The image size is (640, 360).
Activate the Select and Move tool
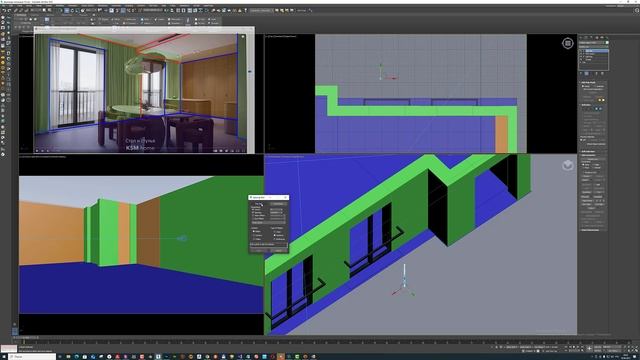pos(67,10)
